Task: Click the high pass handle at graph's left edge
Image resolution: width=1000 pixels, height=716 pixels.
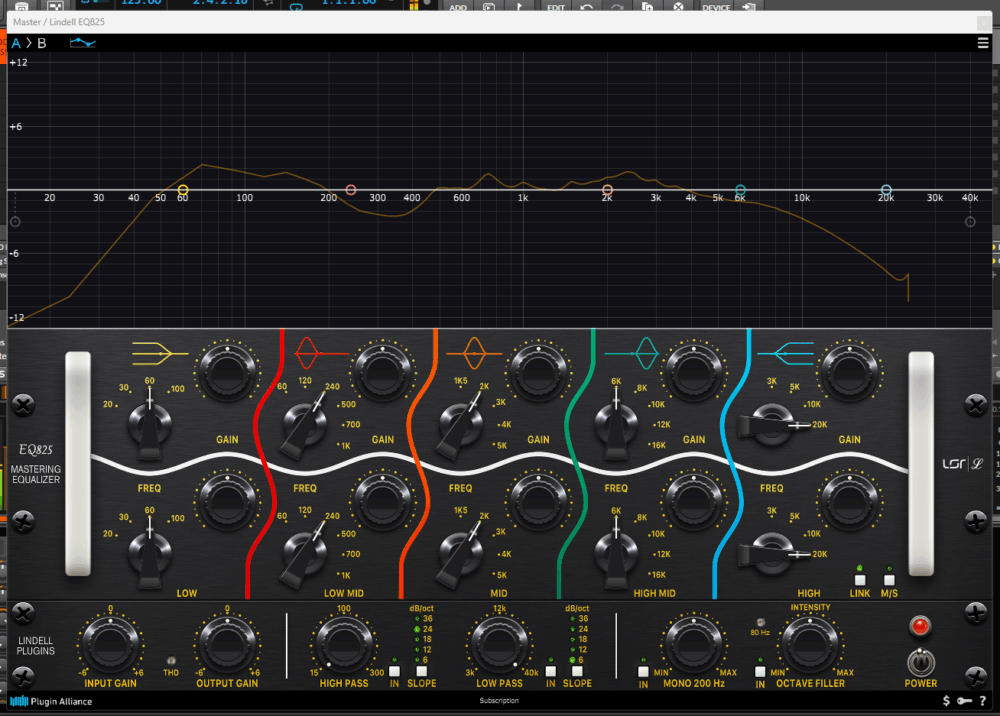Action: point(15,222)
